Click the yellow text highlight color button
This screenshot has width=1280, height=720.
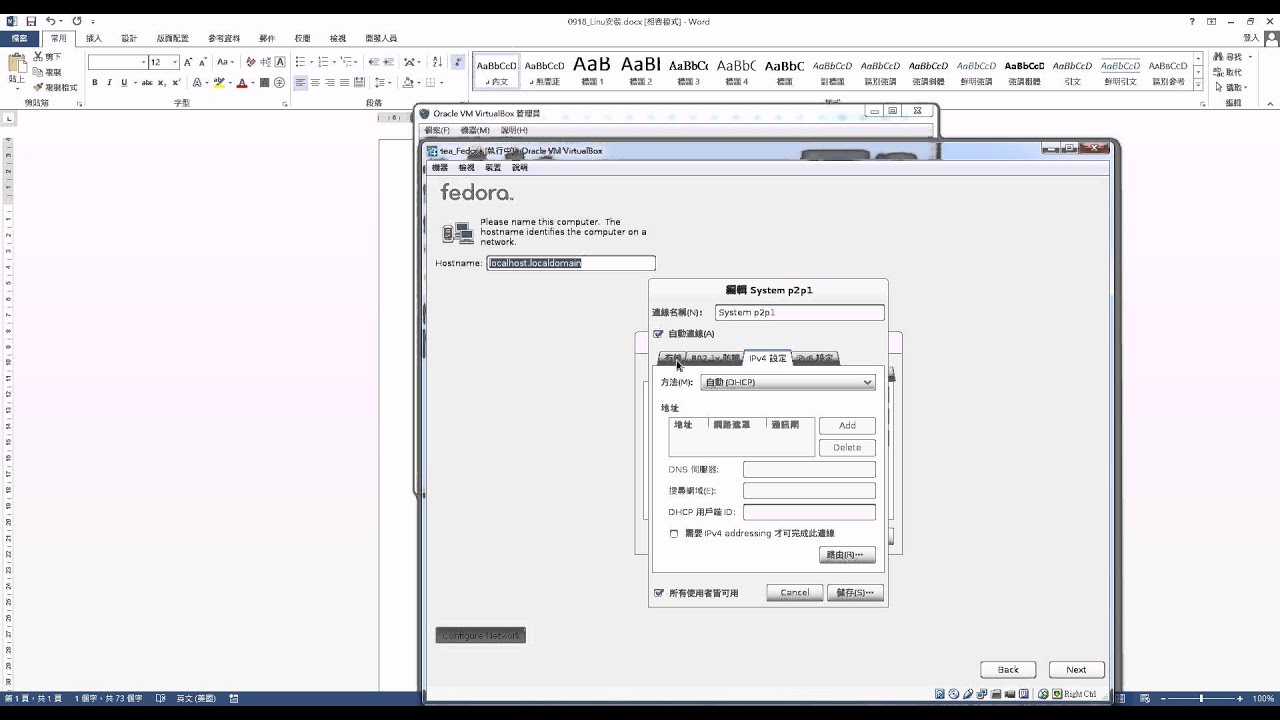click(219, 83)
